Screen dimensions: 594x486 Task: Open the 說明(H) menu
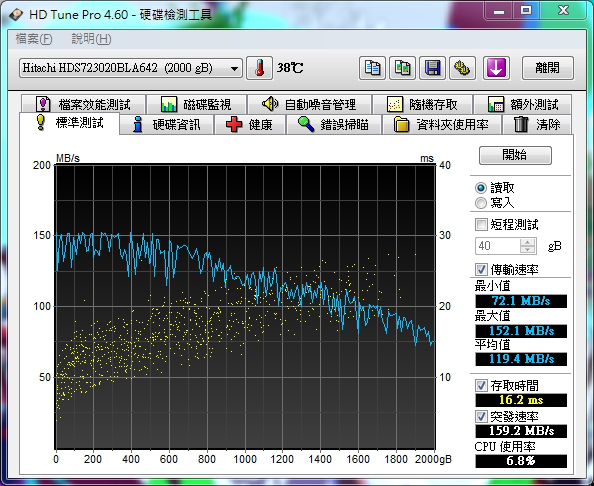tap(91, 39)
